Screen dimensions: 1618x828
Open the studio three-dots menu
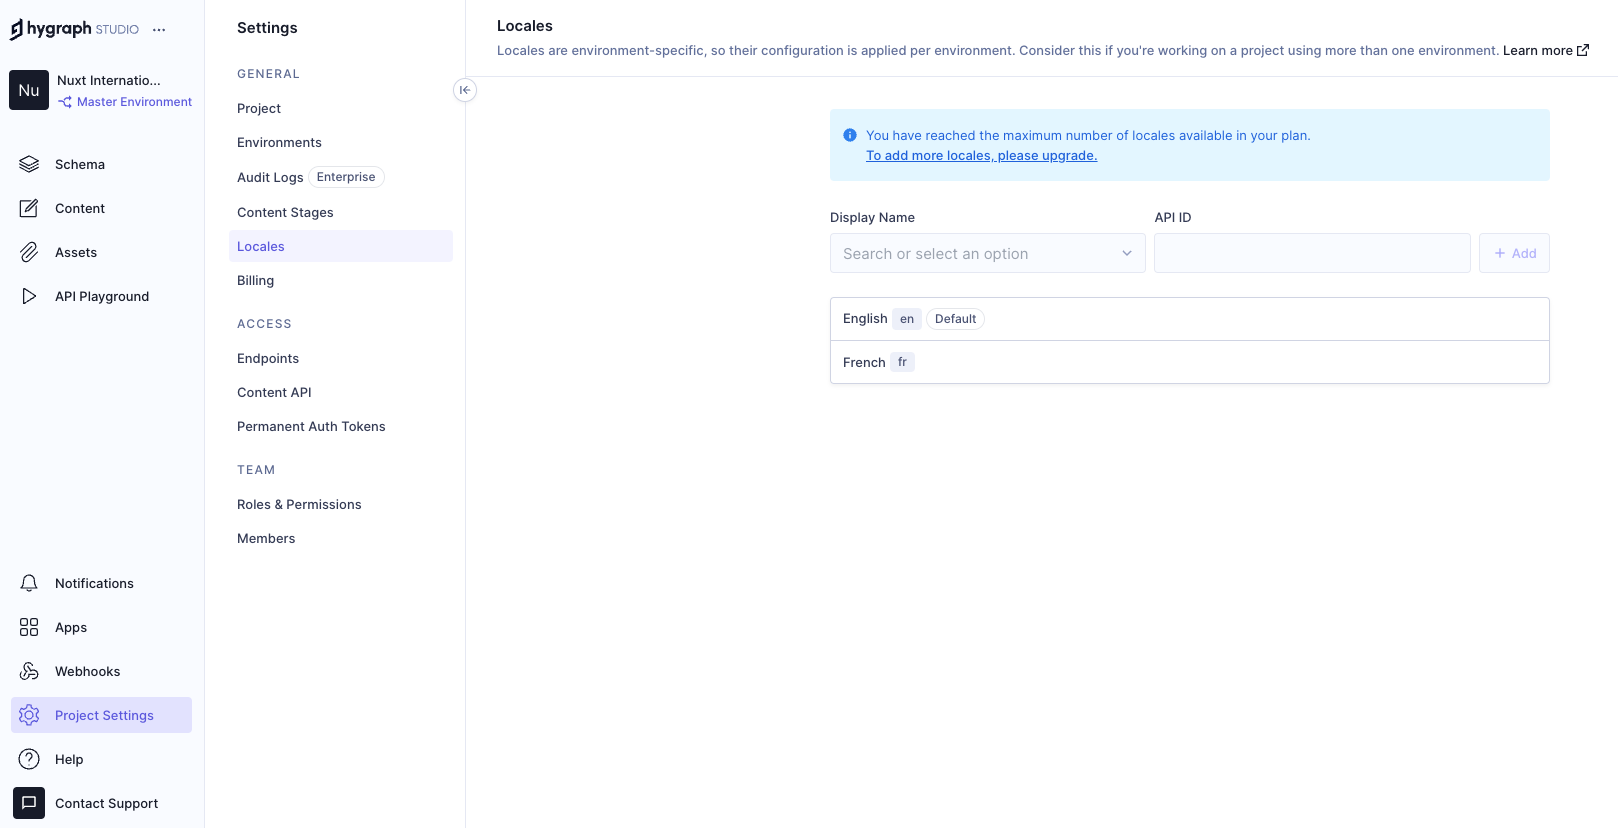tap(159, 30)
